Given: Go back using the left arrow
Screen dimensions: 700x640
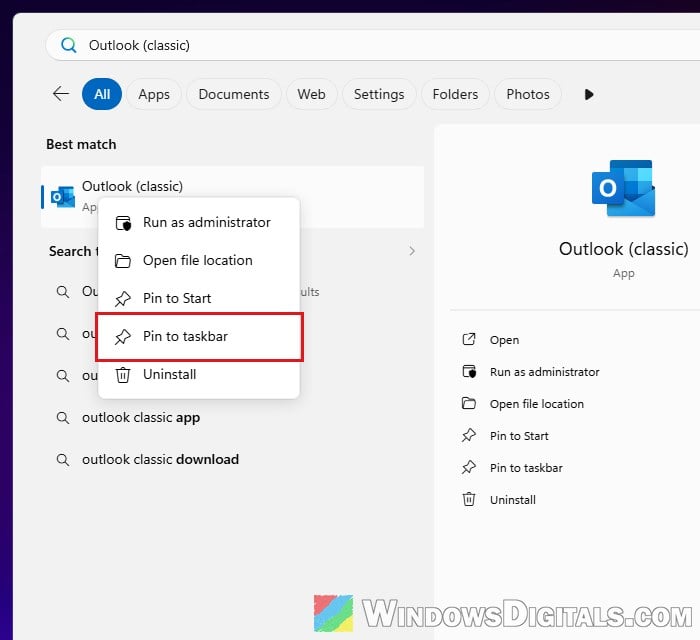Looking at the screenshot, I should coord(61,94).
